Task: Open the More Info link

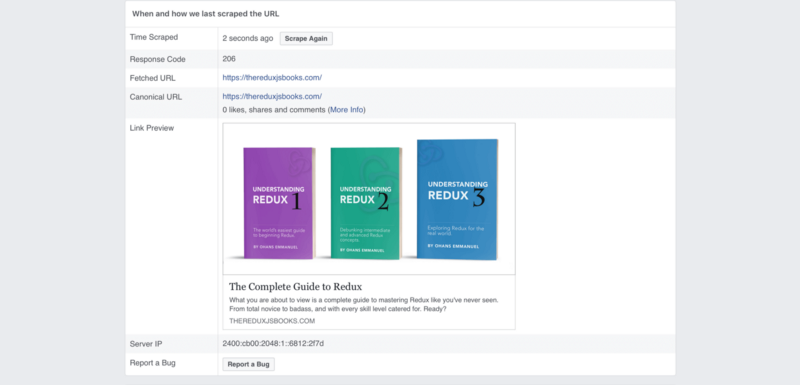Action: coord(346,110)
